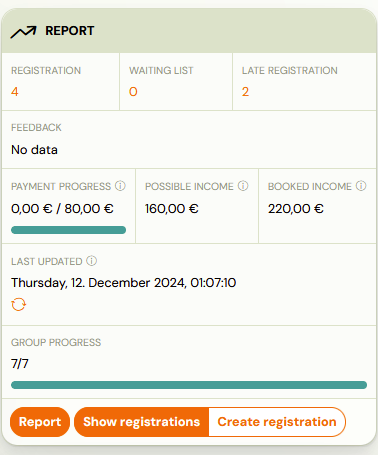Click the payment progress bar
The height and width of the screenshot is (455, 378).
tap(68, 230)
